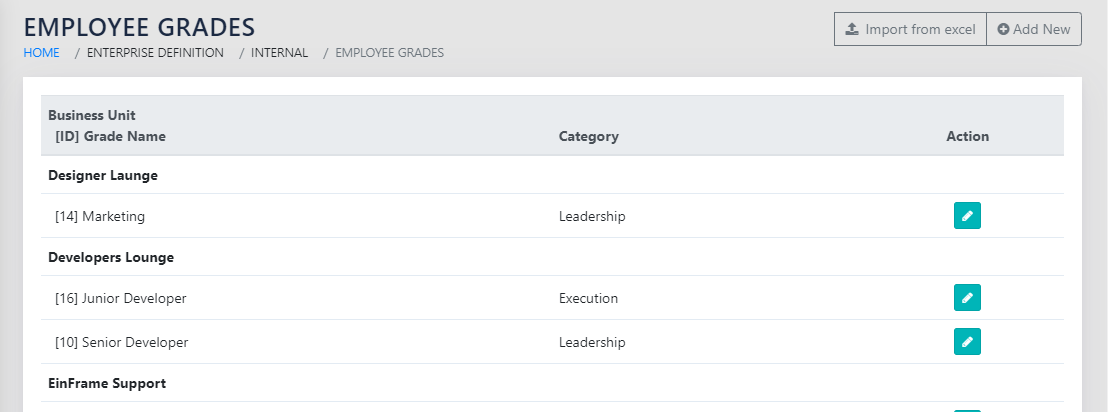
Task: Click the upload icon in Import button
Action: coord(852,29)
